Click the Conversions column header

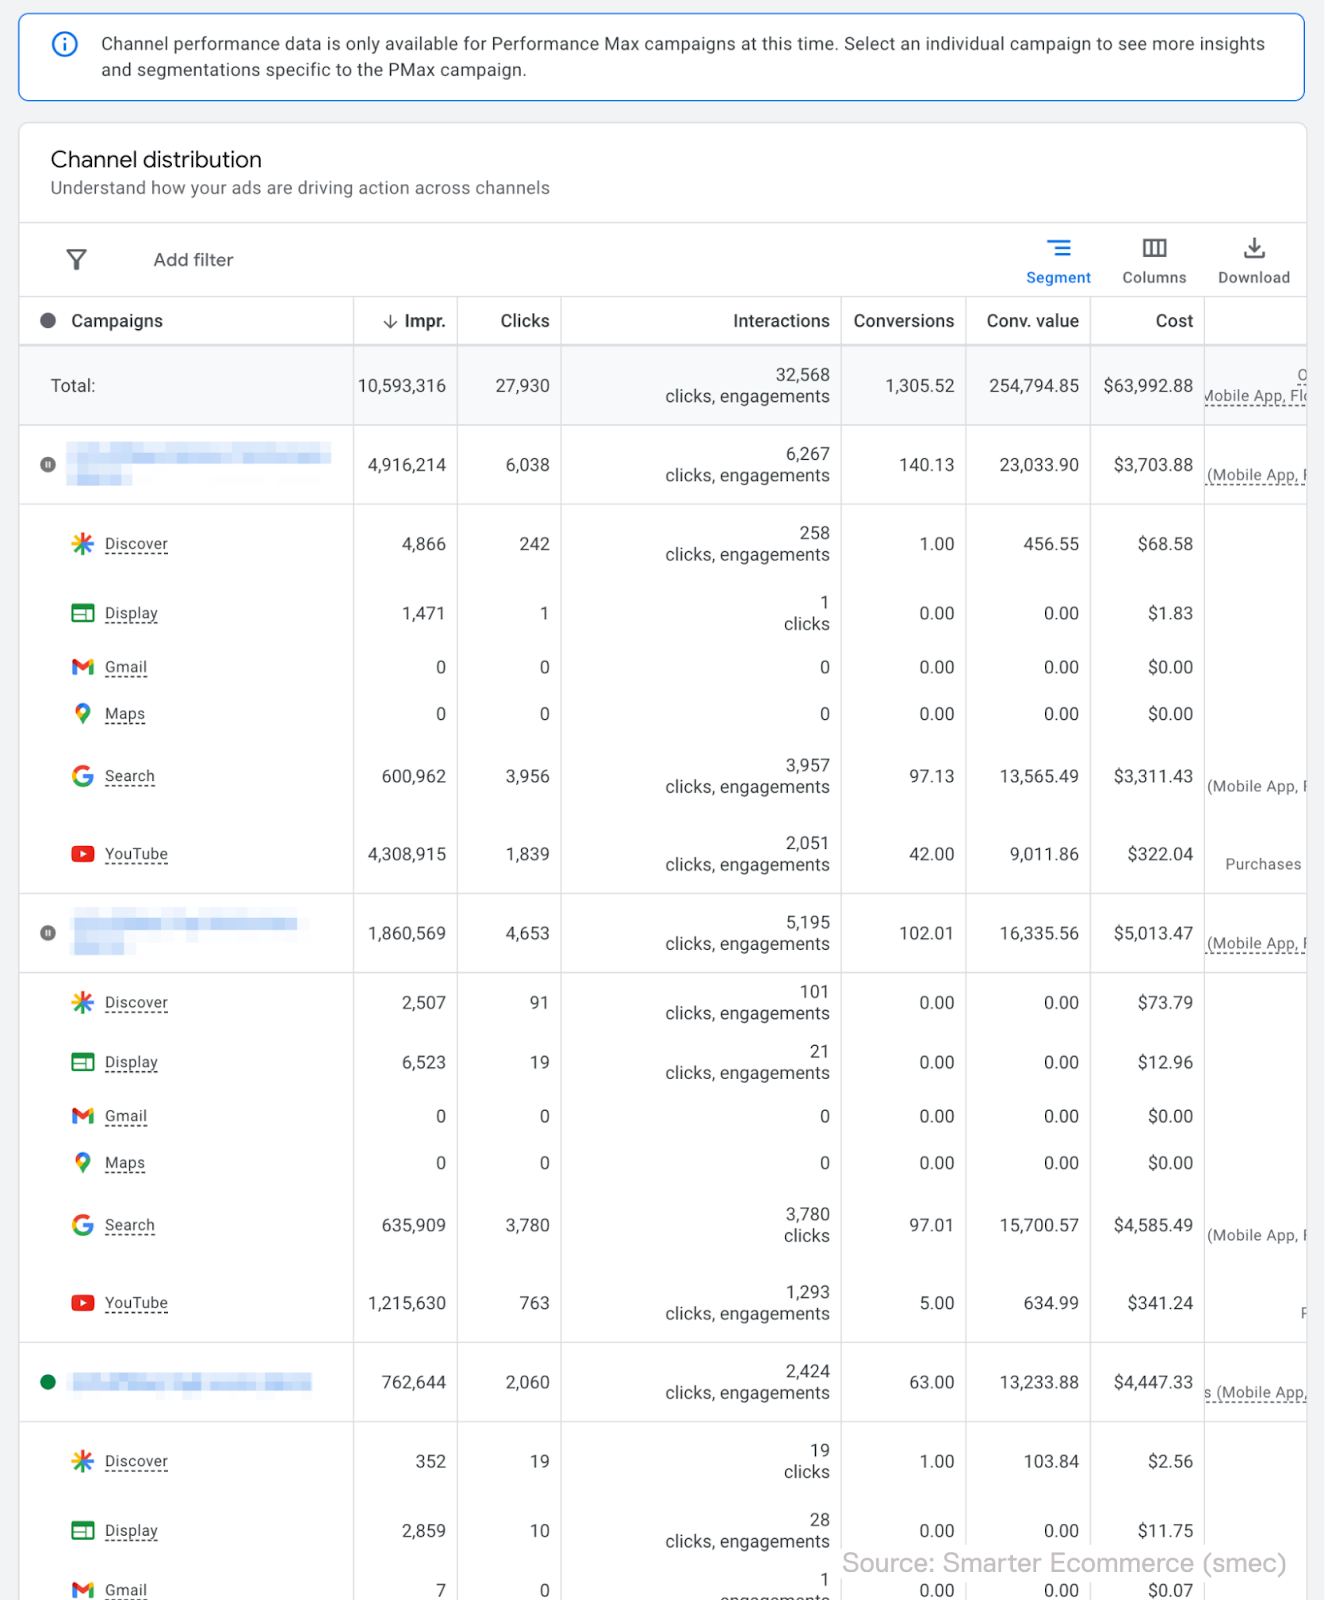903,321
